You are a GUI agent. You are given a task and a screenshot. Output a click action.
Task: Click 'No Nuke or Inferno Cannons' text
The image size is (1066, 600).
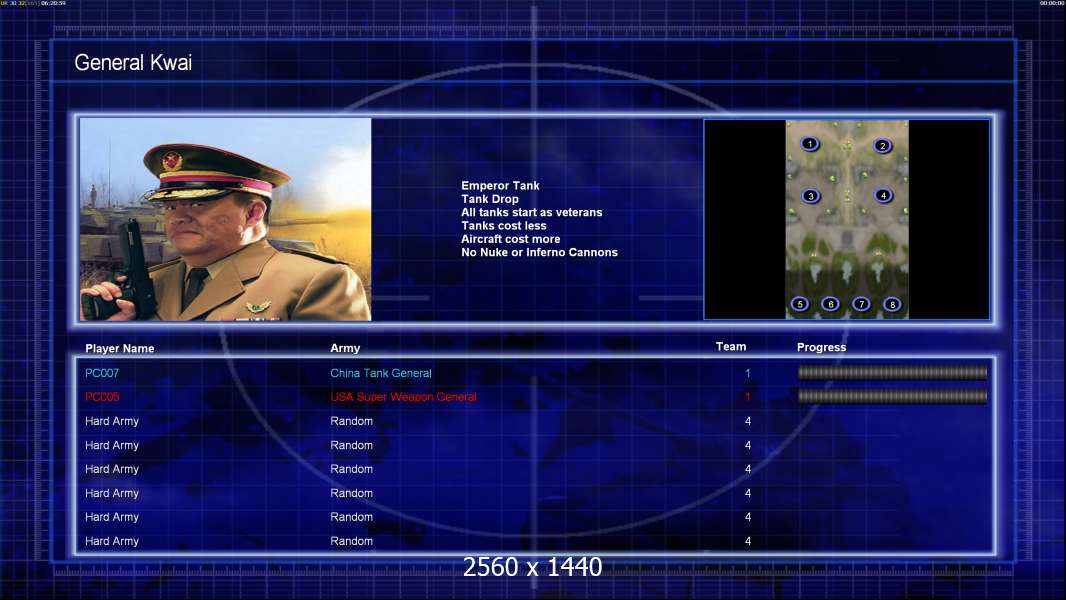tap(539, 252)
